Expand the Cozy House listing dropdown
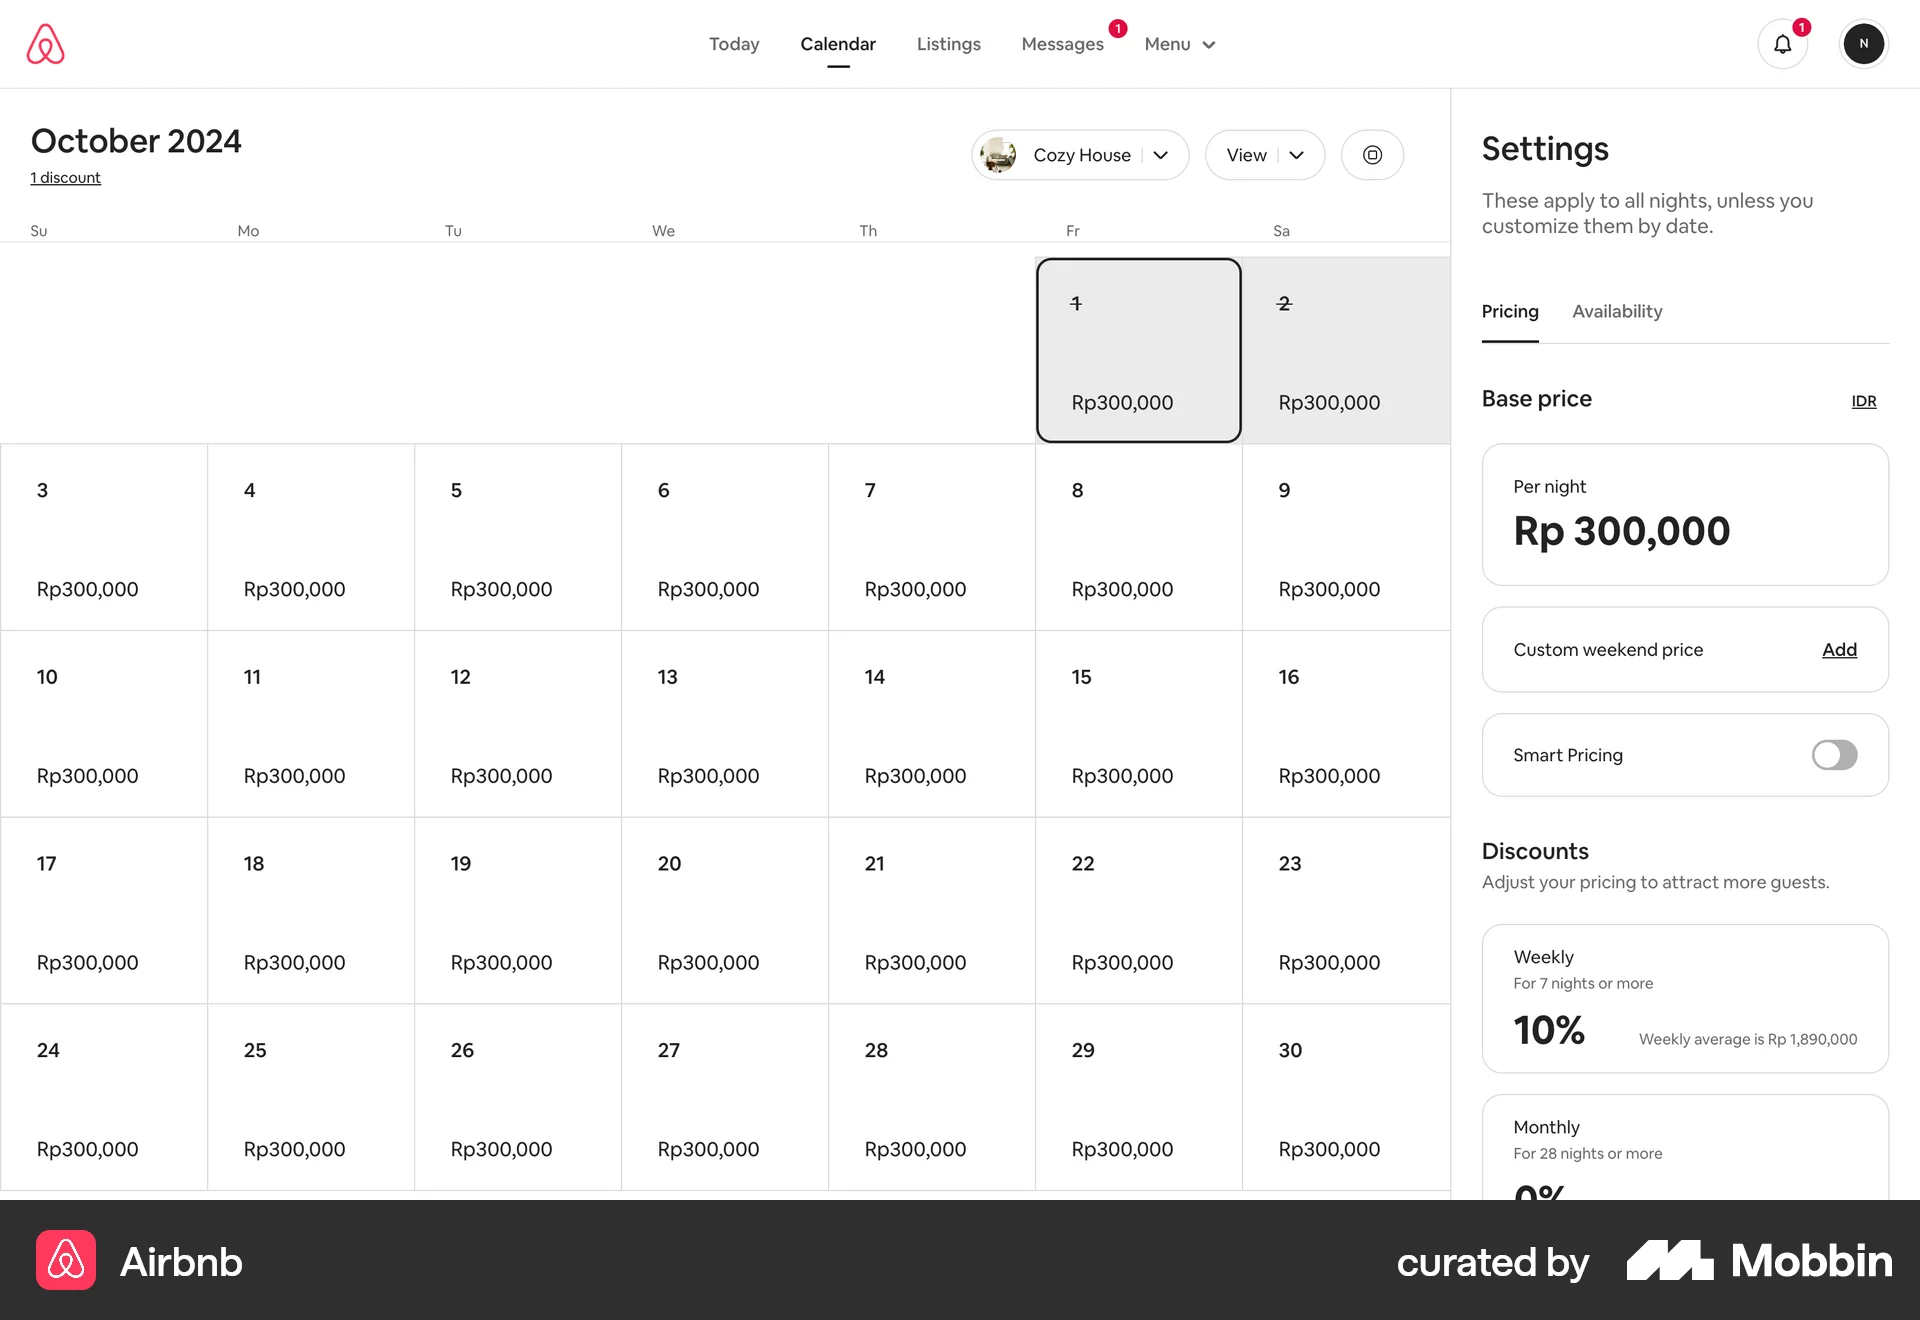 tap(1160, 155)
